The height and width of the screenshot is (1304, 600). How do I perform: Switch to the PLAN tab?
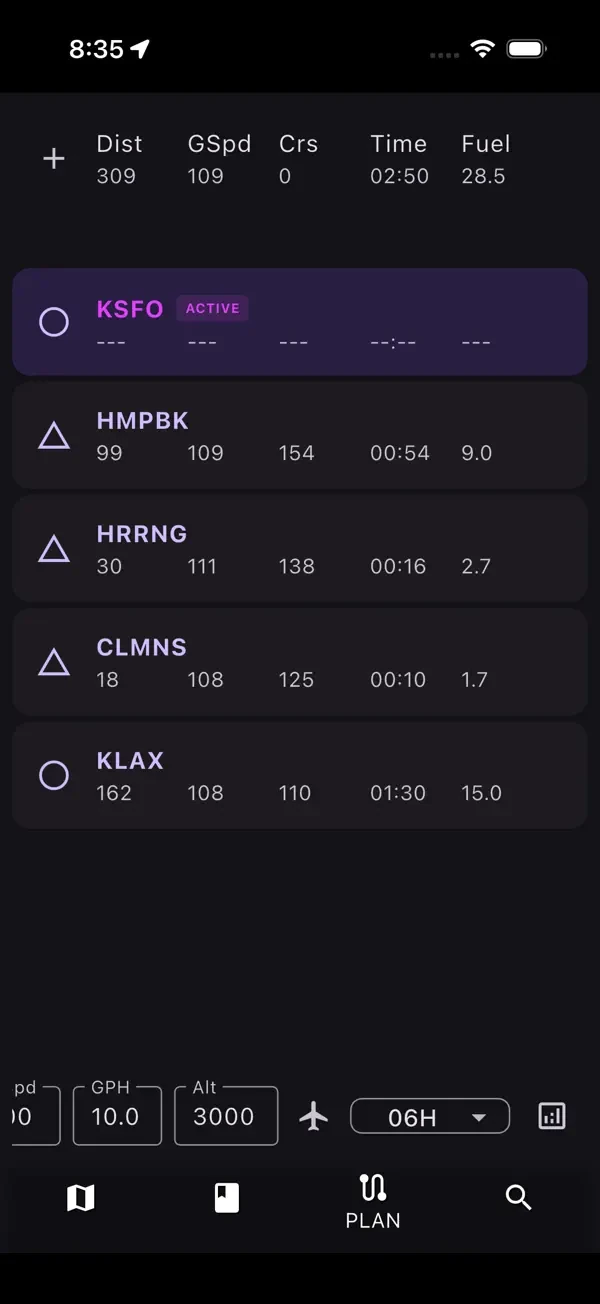373,1201
